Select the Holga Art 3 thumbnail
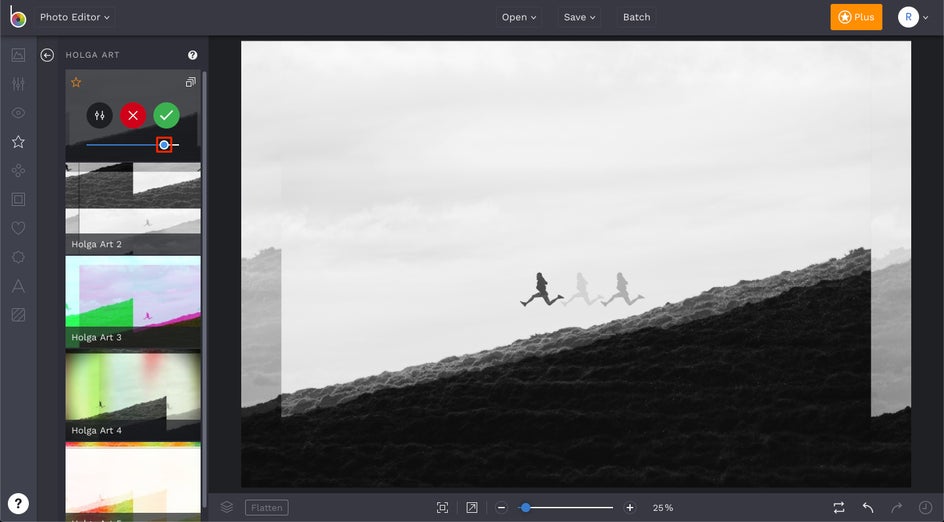 (133, 302)
